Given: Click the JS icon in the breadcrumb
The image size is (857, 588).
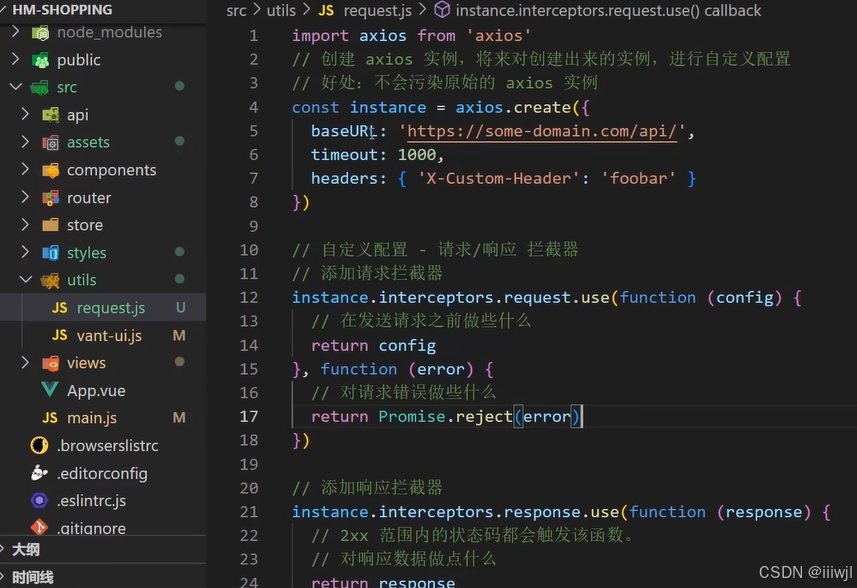Looking at the screenshot, I should tap(326, 10).
